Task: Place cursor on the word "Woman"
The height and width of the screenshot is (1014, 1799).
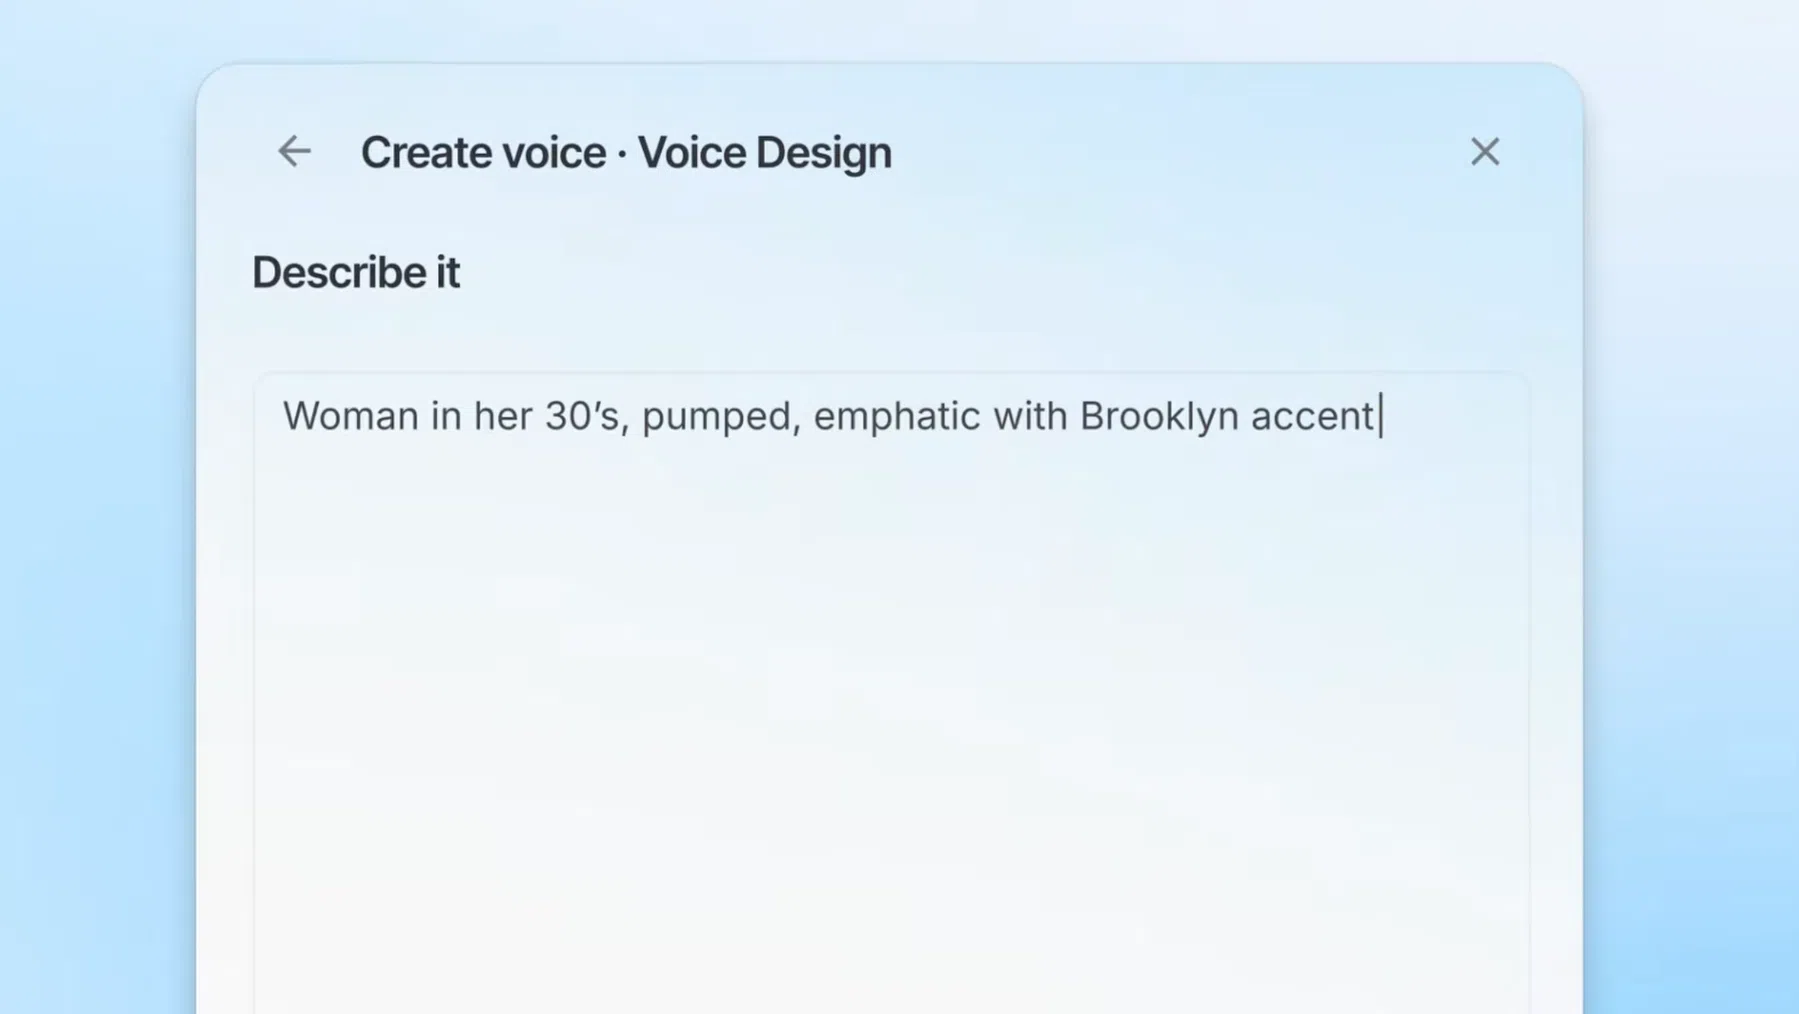Action: coord(351,416)
